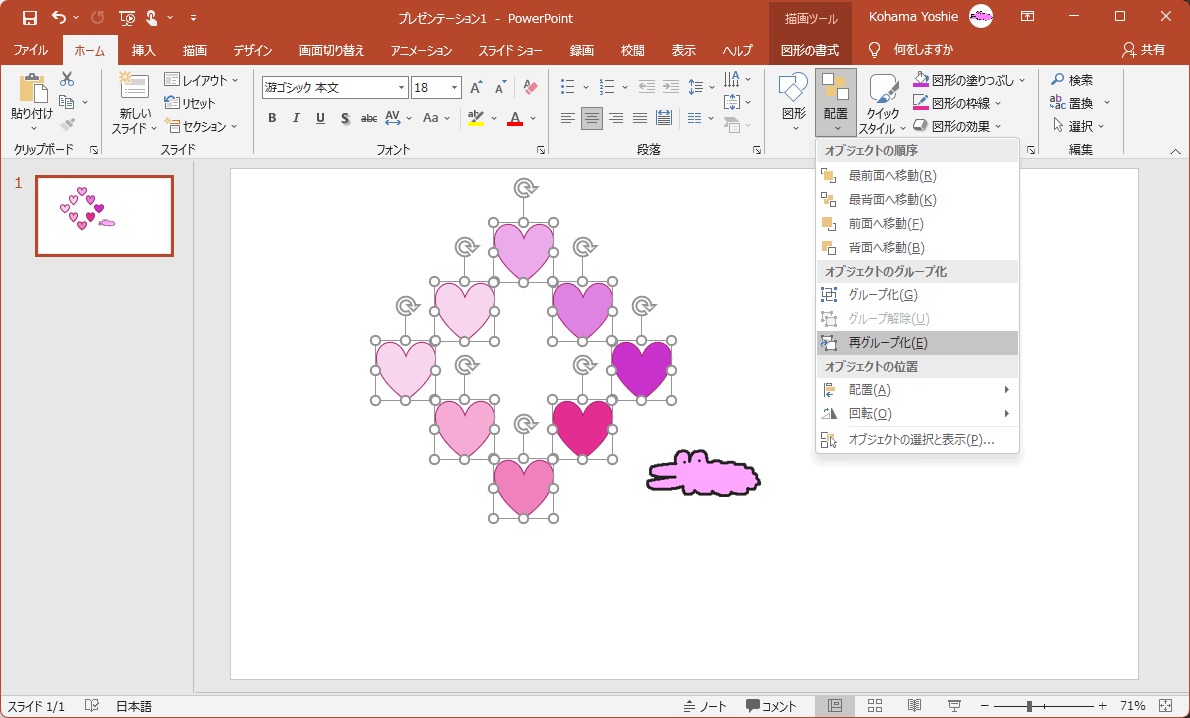Open 図形の塗りつぶし dropdown arrow
The image size is (1190, 718).
click(x=1022, y=80)
